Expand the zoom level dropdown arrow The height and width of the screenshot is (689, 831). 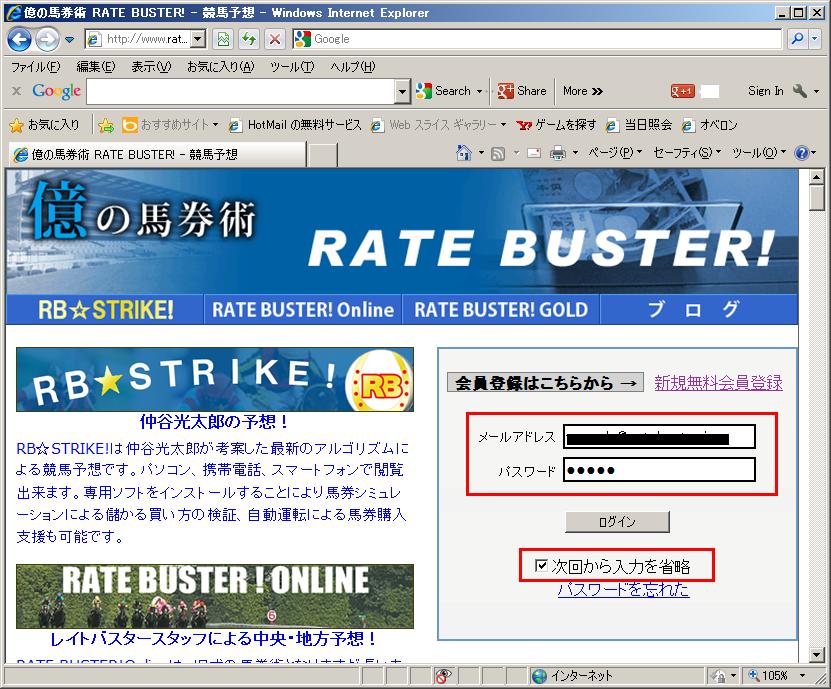802,676
